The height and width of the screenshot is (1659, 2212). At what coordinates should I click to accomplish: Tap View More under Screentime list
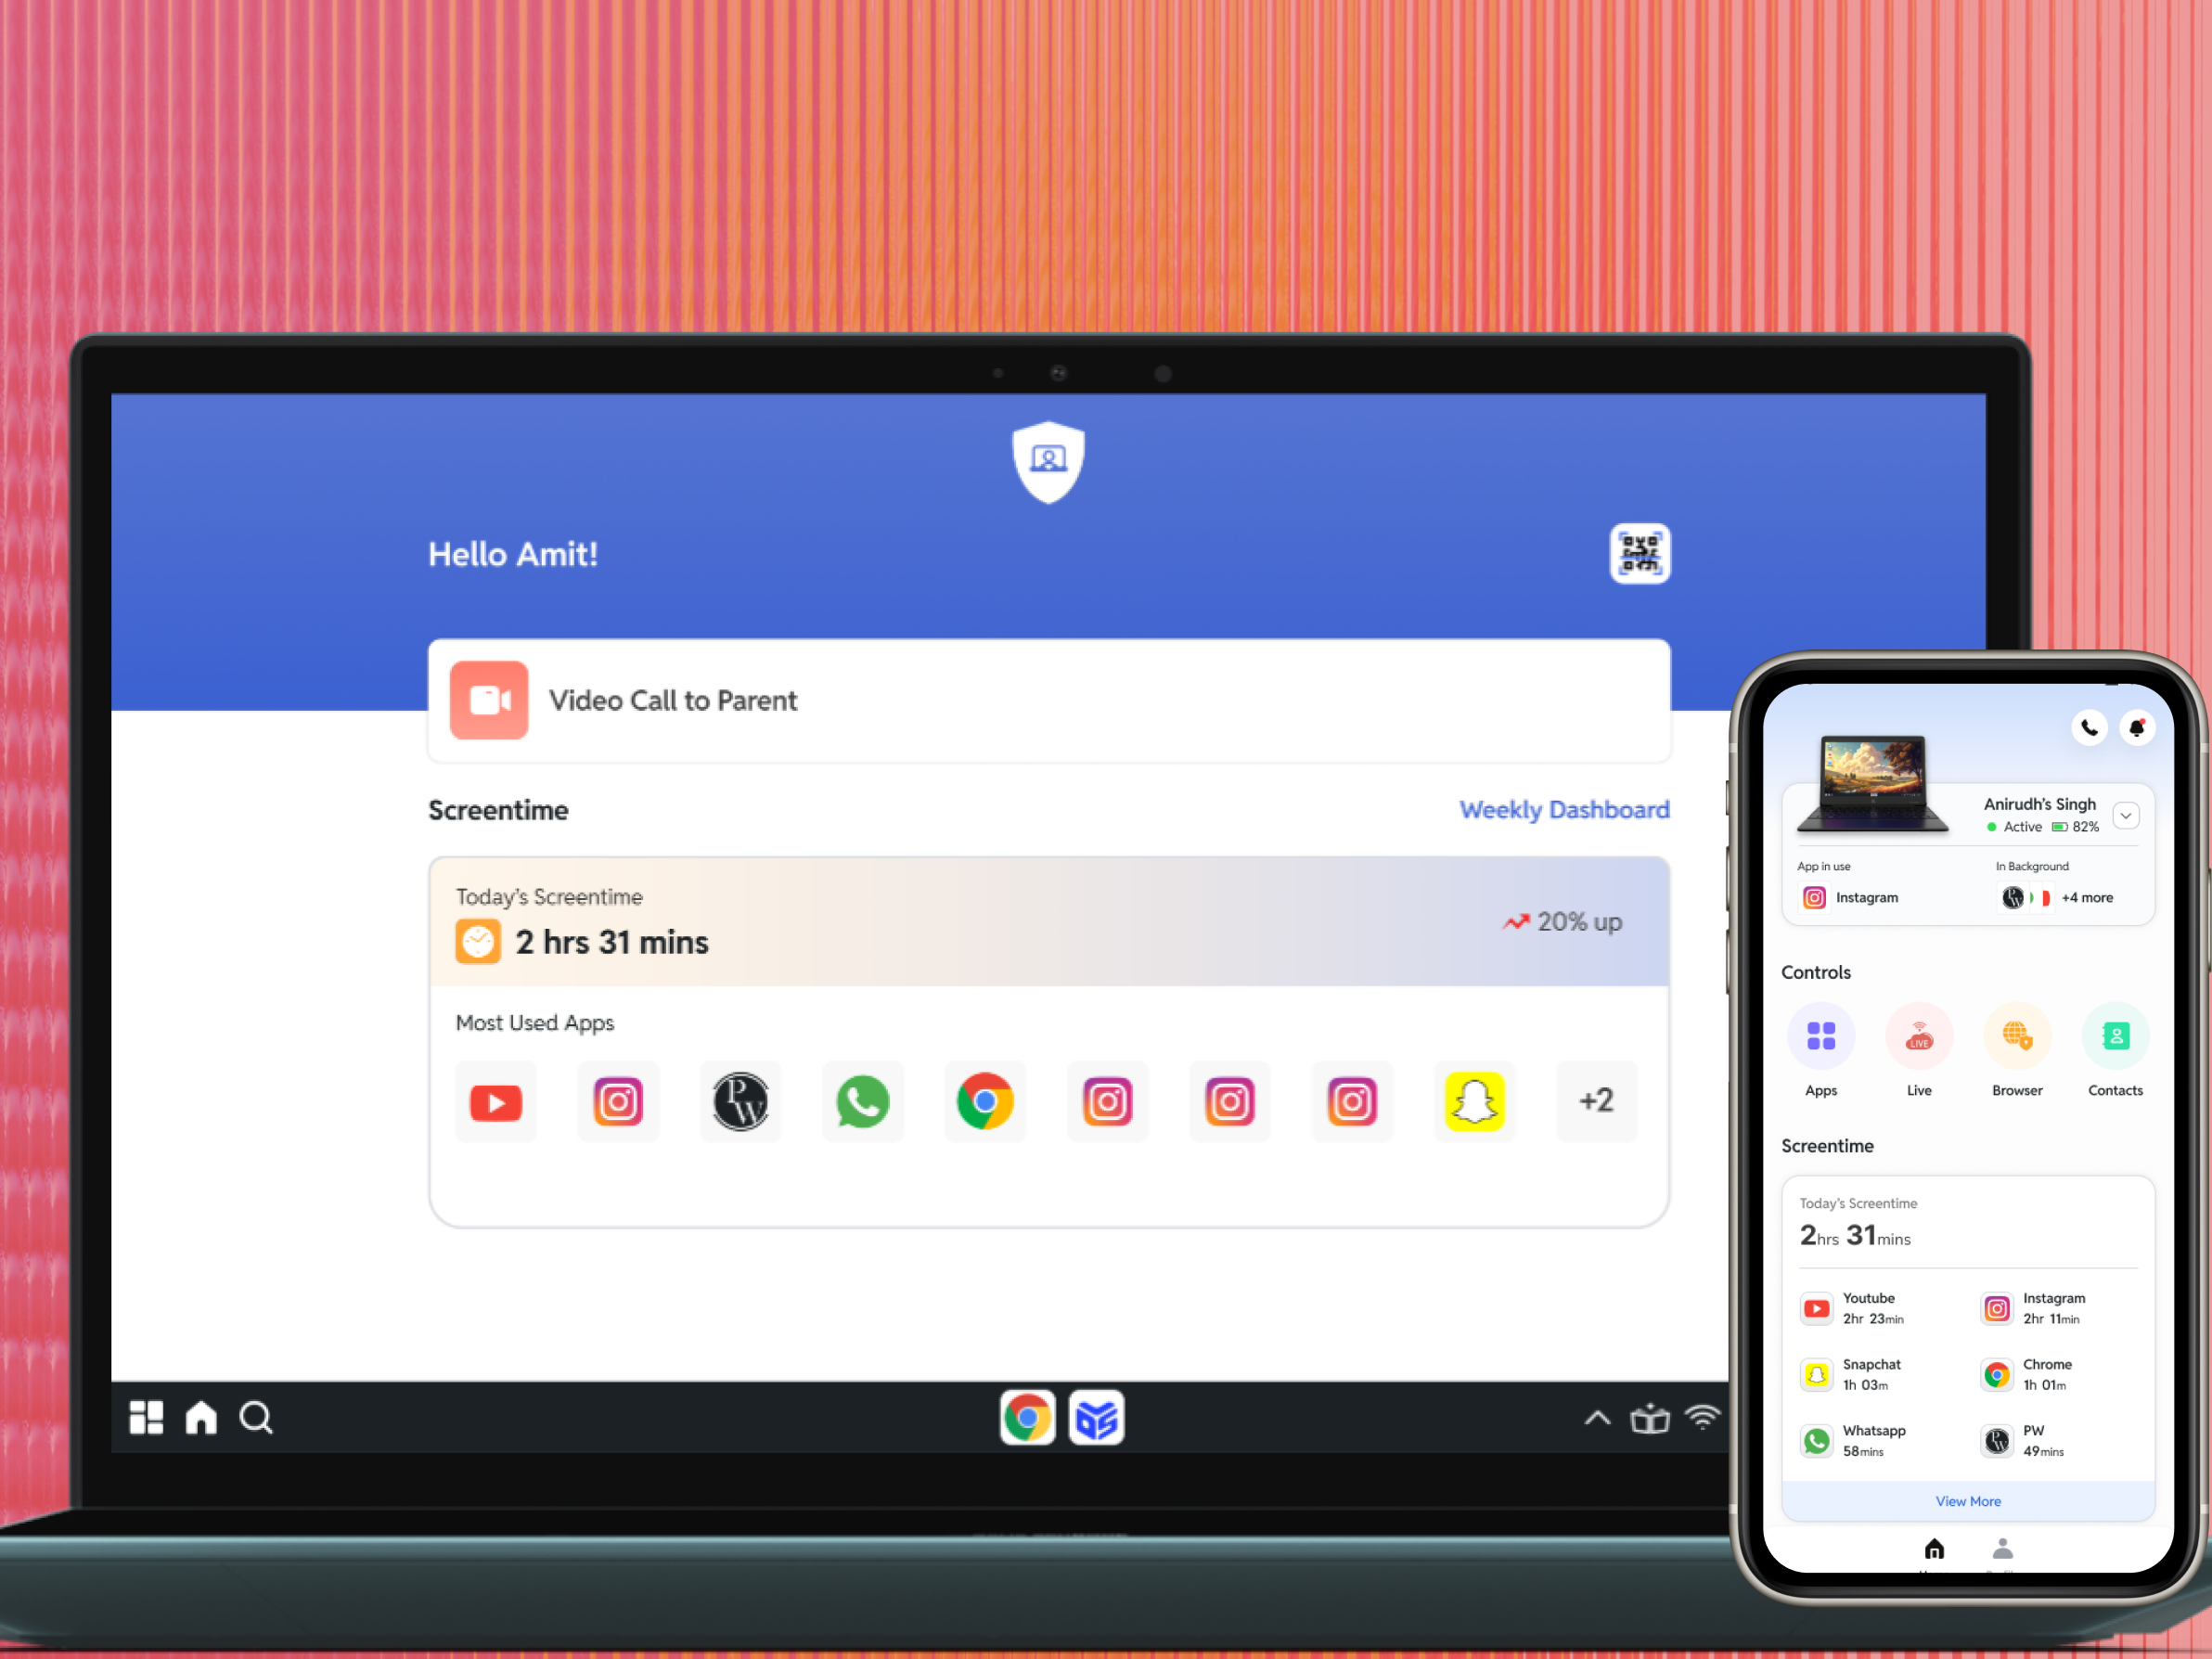coord(1967,1500)
